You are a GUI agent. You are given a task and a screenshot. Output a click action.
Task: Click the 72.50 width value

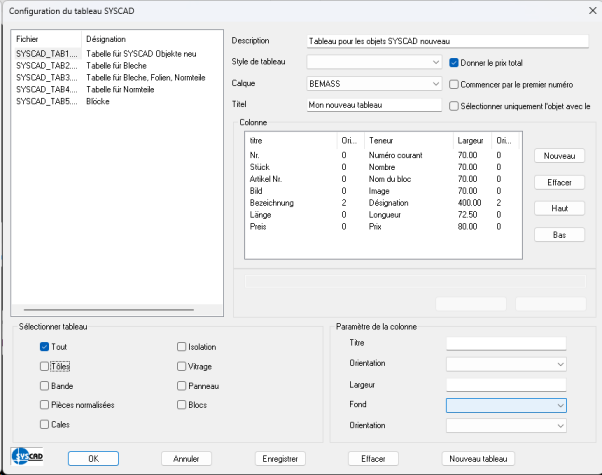click(467, 215)
